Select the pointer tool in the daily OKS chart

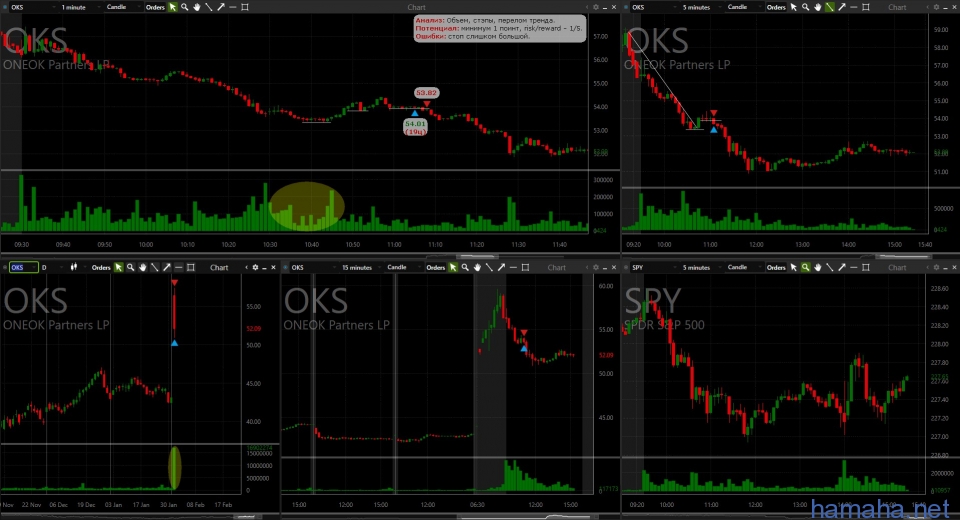point(118,268)
